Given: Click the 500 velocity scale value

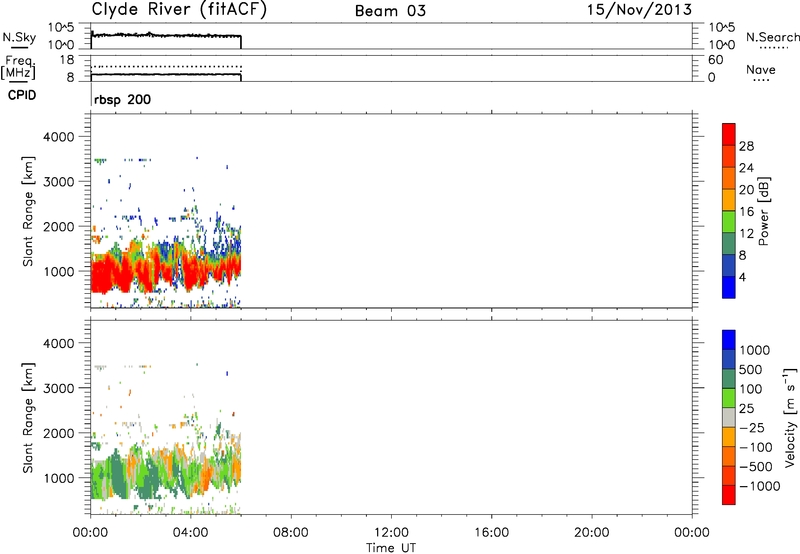Looking at the screenshot, I should 751,369.
